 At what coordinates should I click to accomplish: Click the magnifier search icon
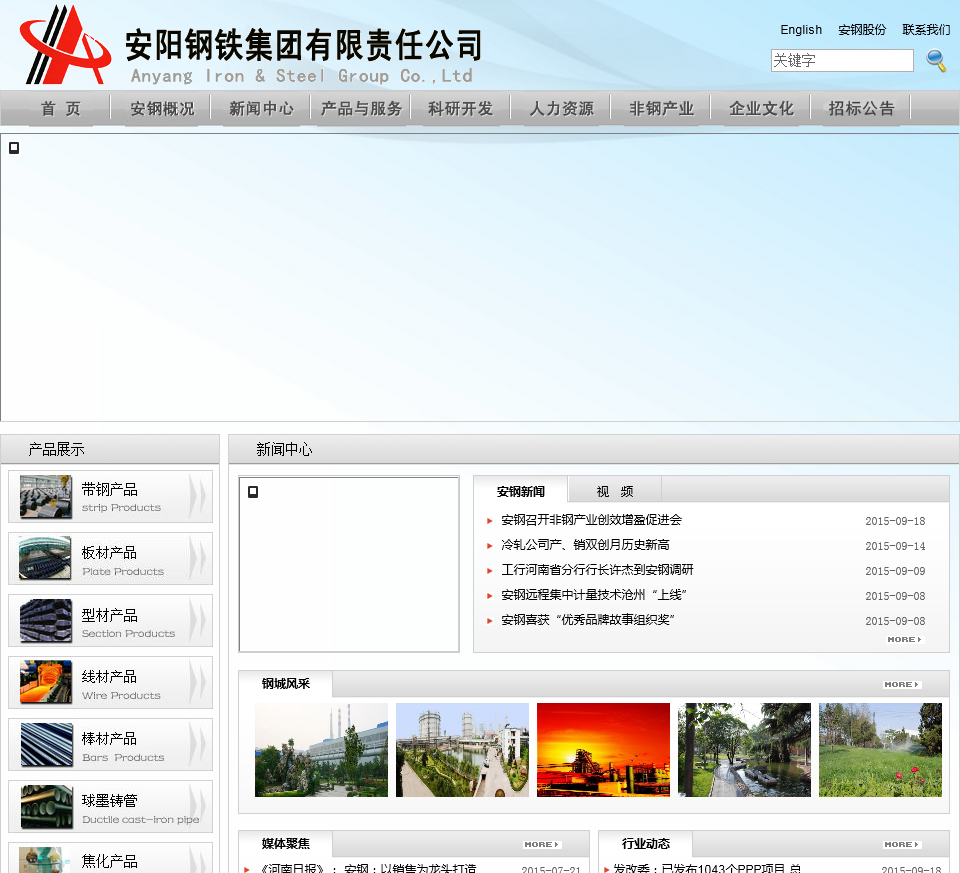pos(936,61)
